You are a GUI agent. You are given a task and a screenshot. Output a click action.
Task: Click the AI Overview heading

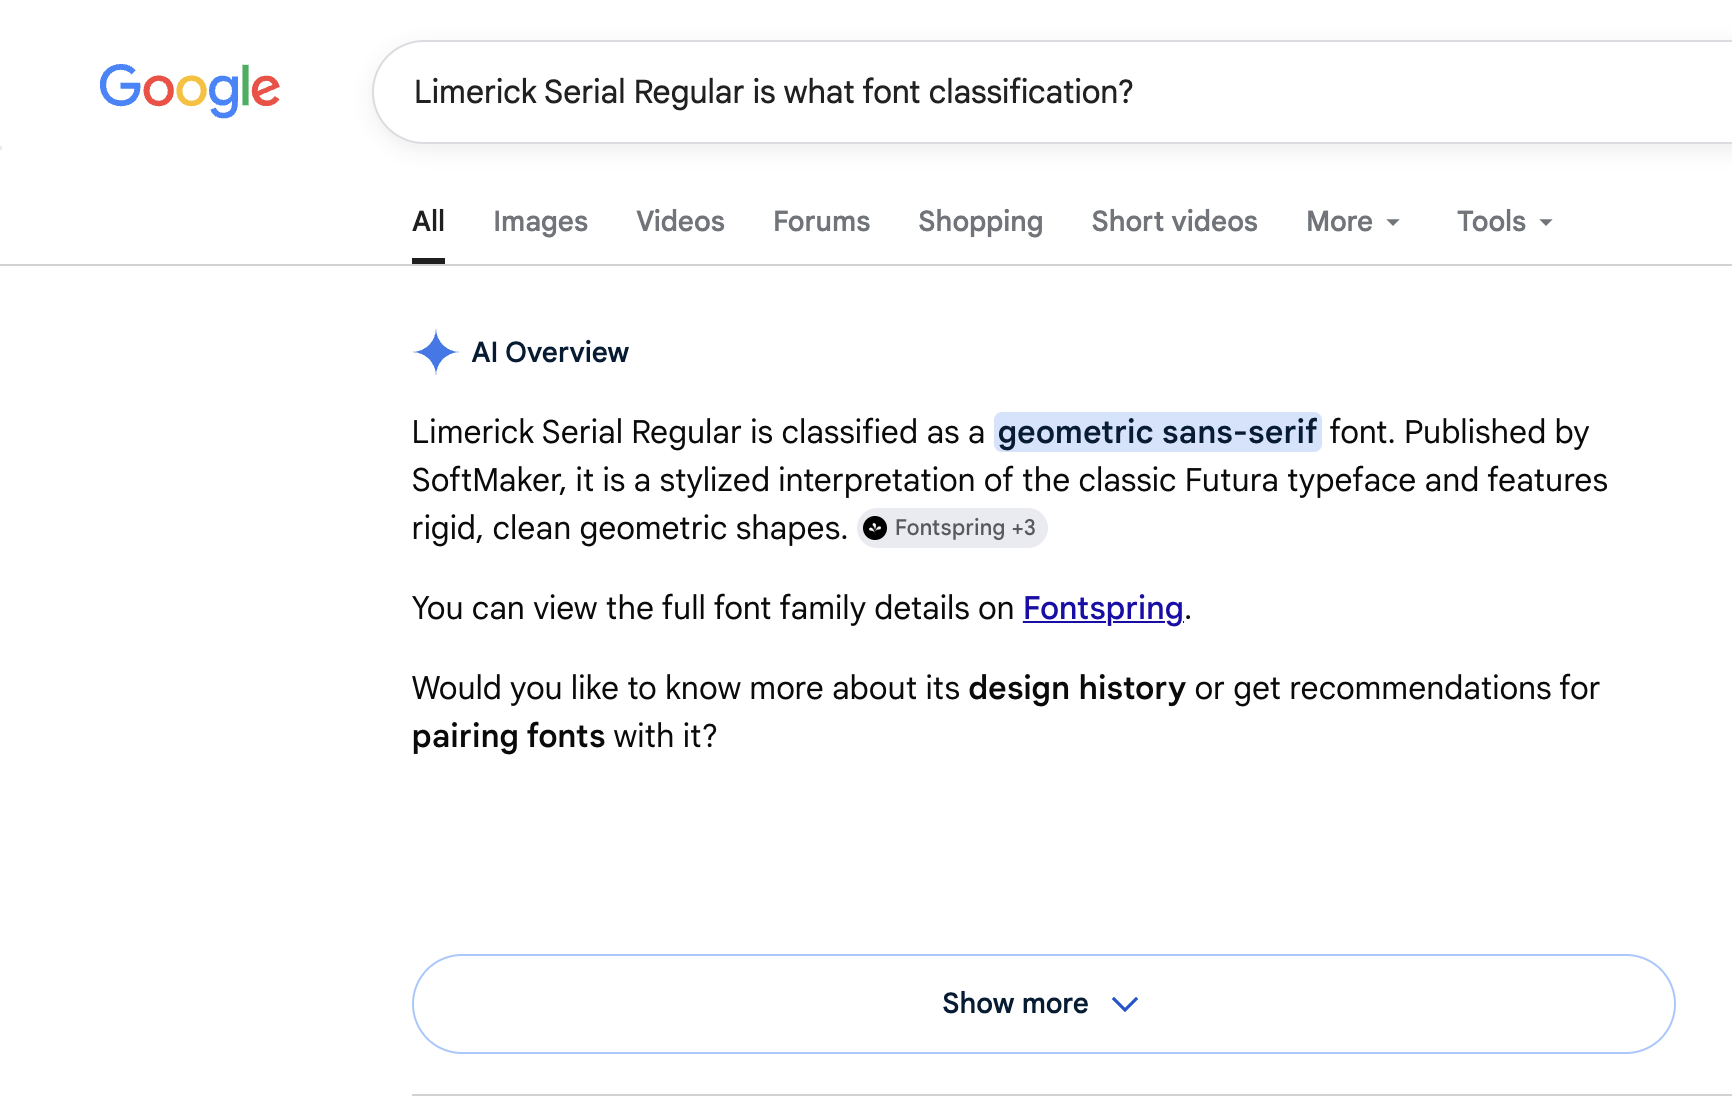coord(550,352)
